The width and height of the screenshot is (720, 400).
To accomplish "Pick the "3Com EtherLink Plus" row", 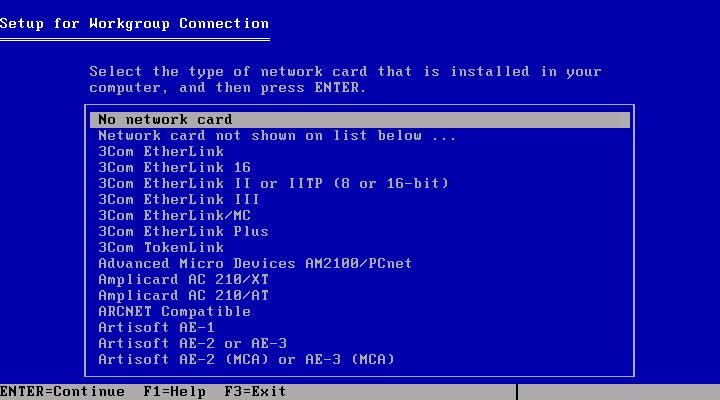I will [x=183, y=231].
